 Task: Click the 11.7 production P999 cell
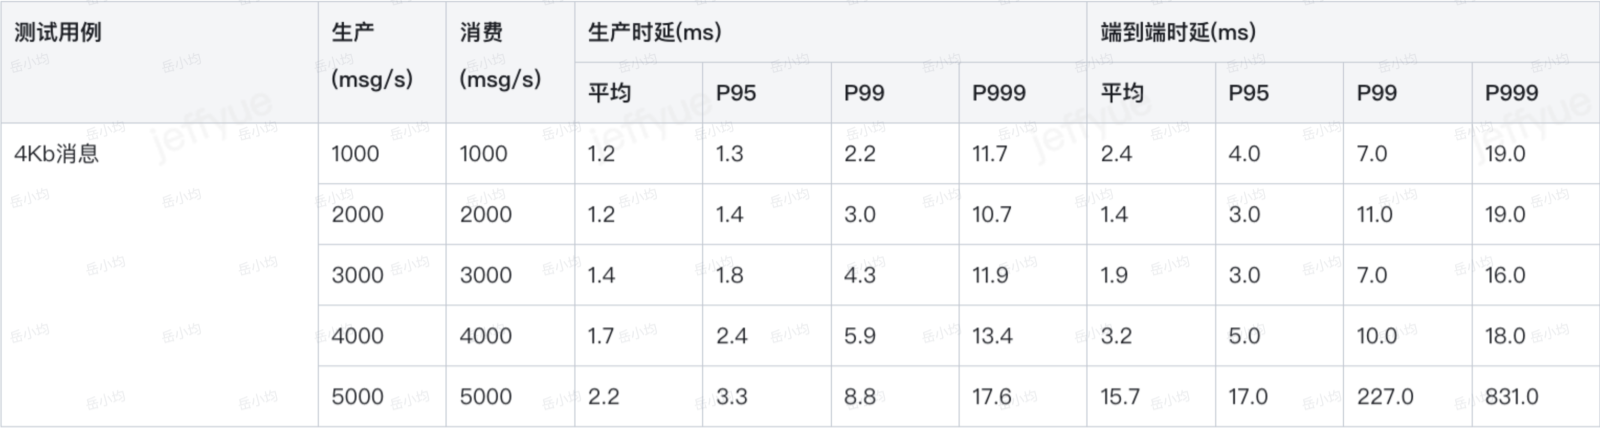(x=990, y=154)
